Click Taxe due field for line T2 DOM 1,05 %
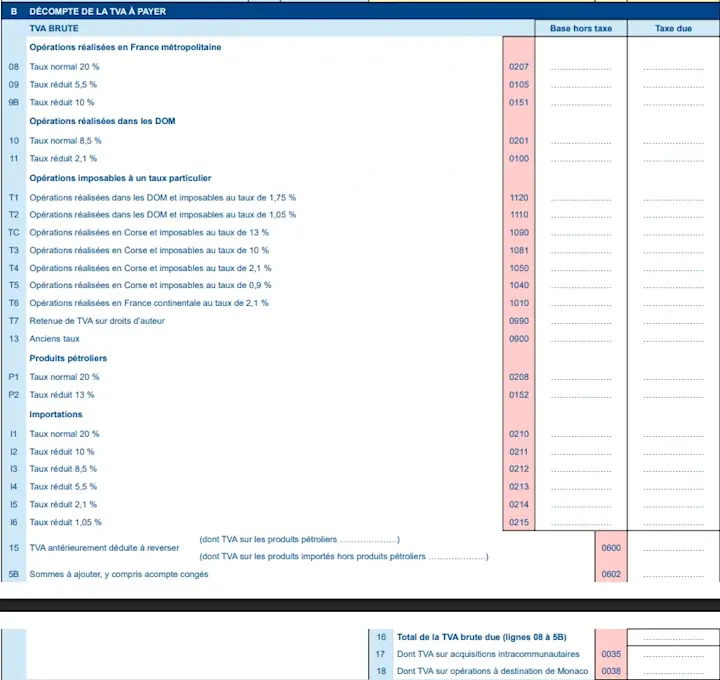Image resolution: width=720 pixels, height=680 pixels. pos(673,215)
